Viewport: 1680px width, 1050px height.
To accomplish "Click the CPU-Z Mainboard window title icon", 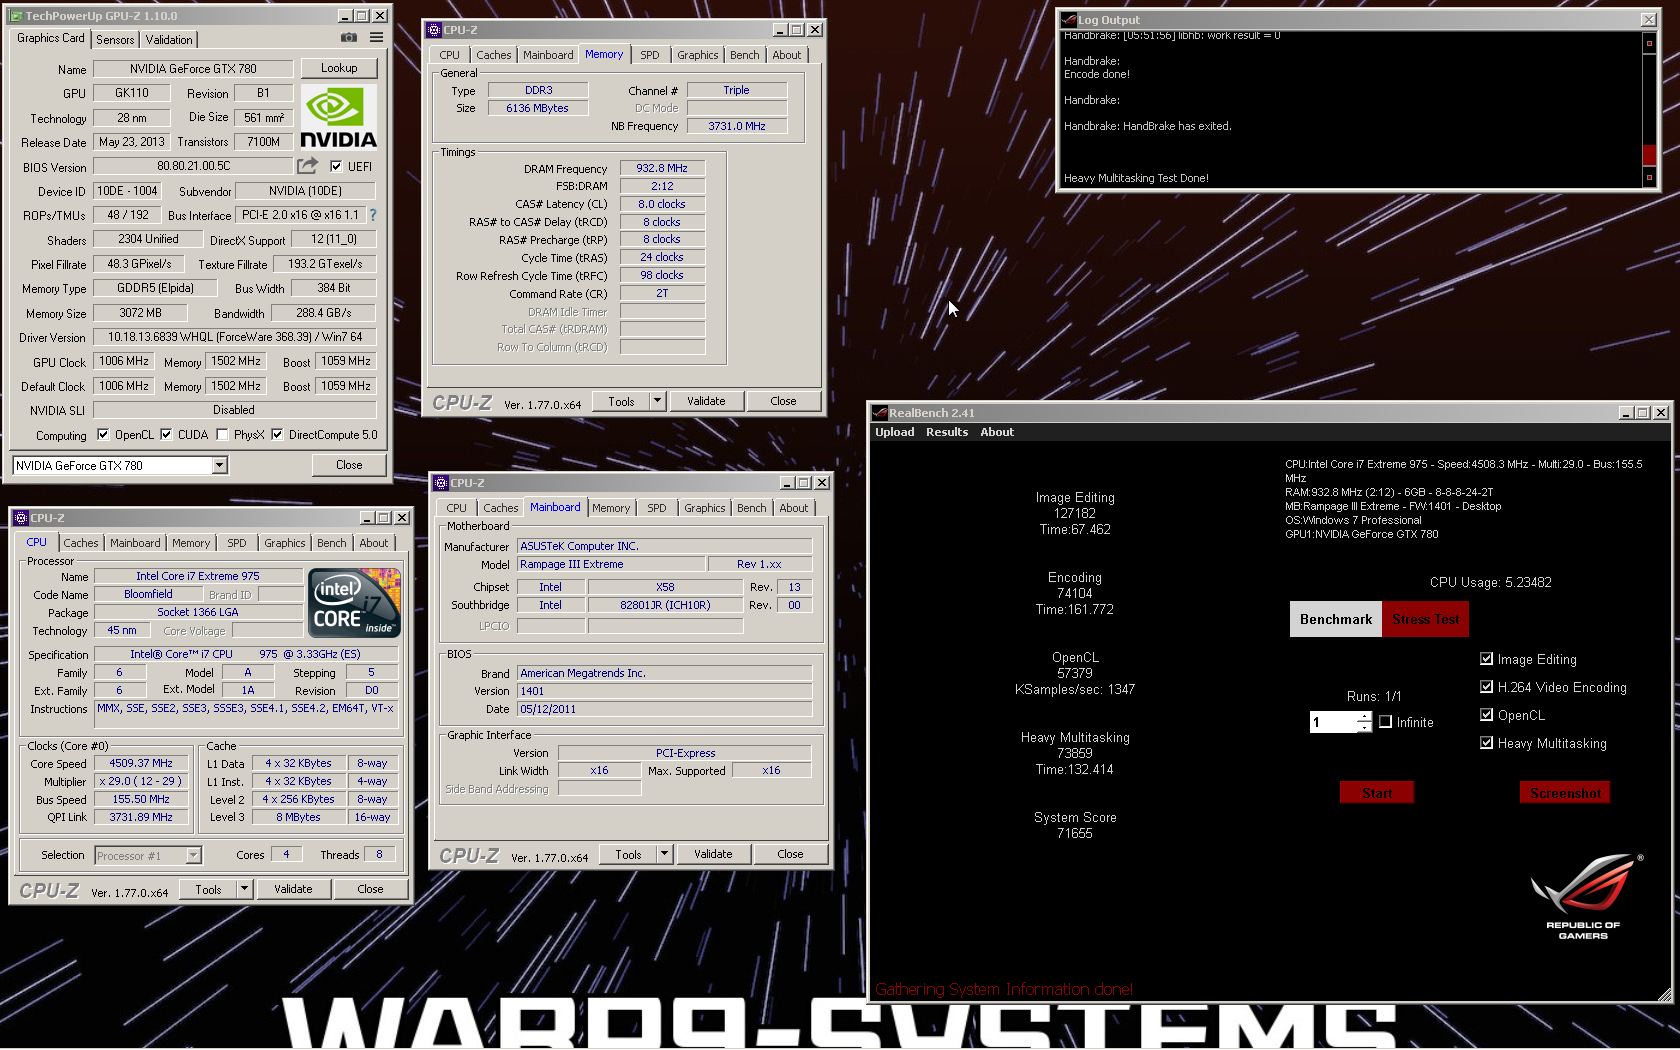I will pos(441,483).
